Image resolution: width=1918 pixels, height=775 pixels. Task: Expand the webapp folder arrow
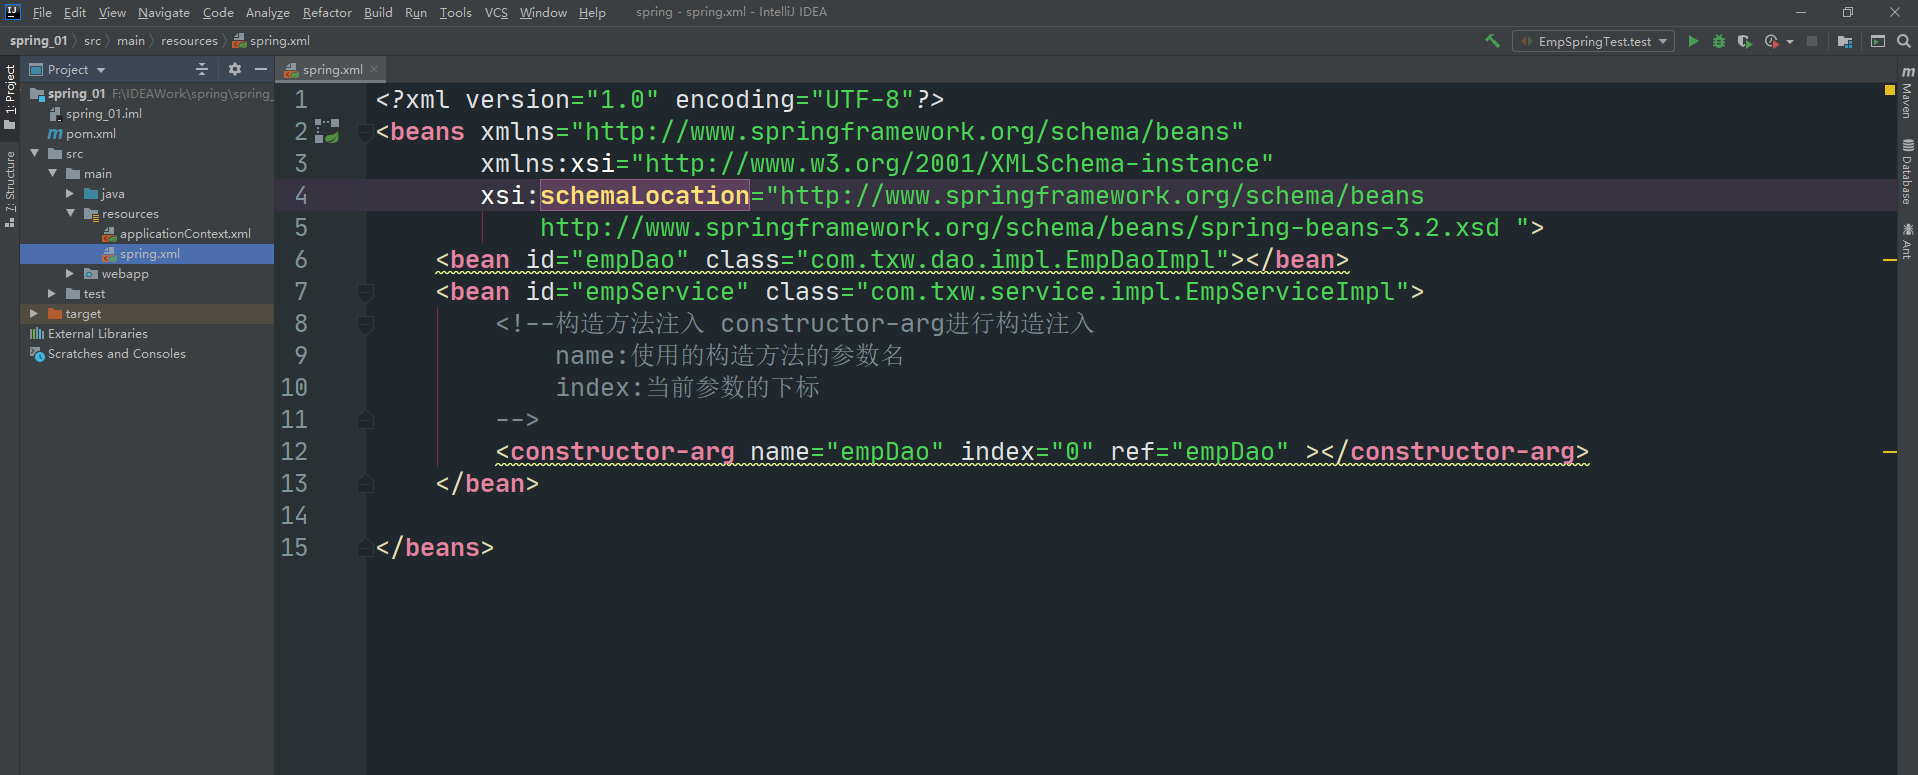tap(70, 273)
